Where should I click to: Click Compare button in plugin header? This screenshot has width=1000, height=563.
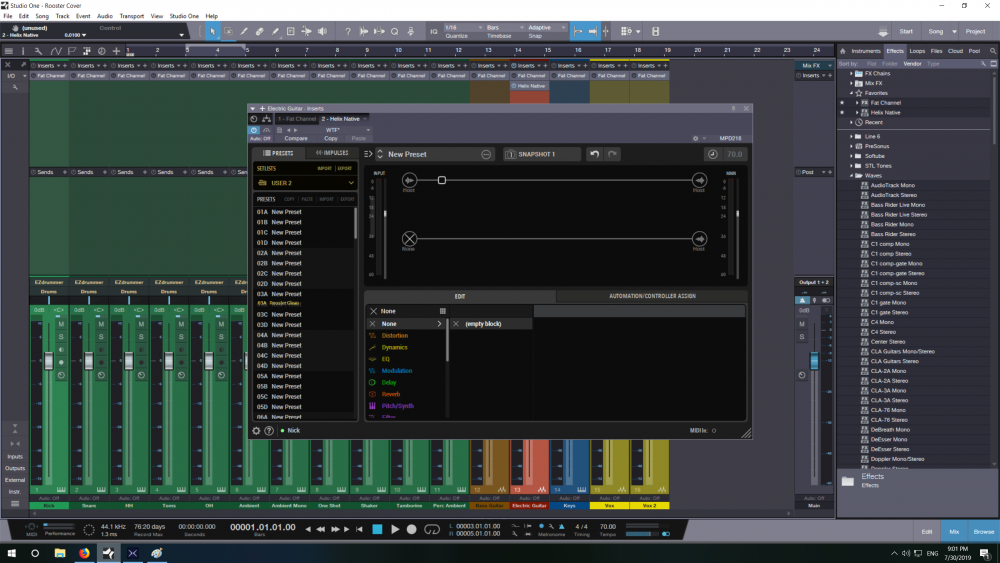click(x=295, y=138)
